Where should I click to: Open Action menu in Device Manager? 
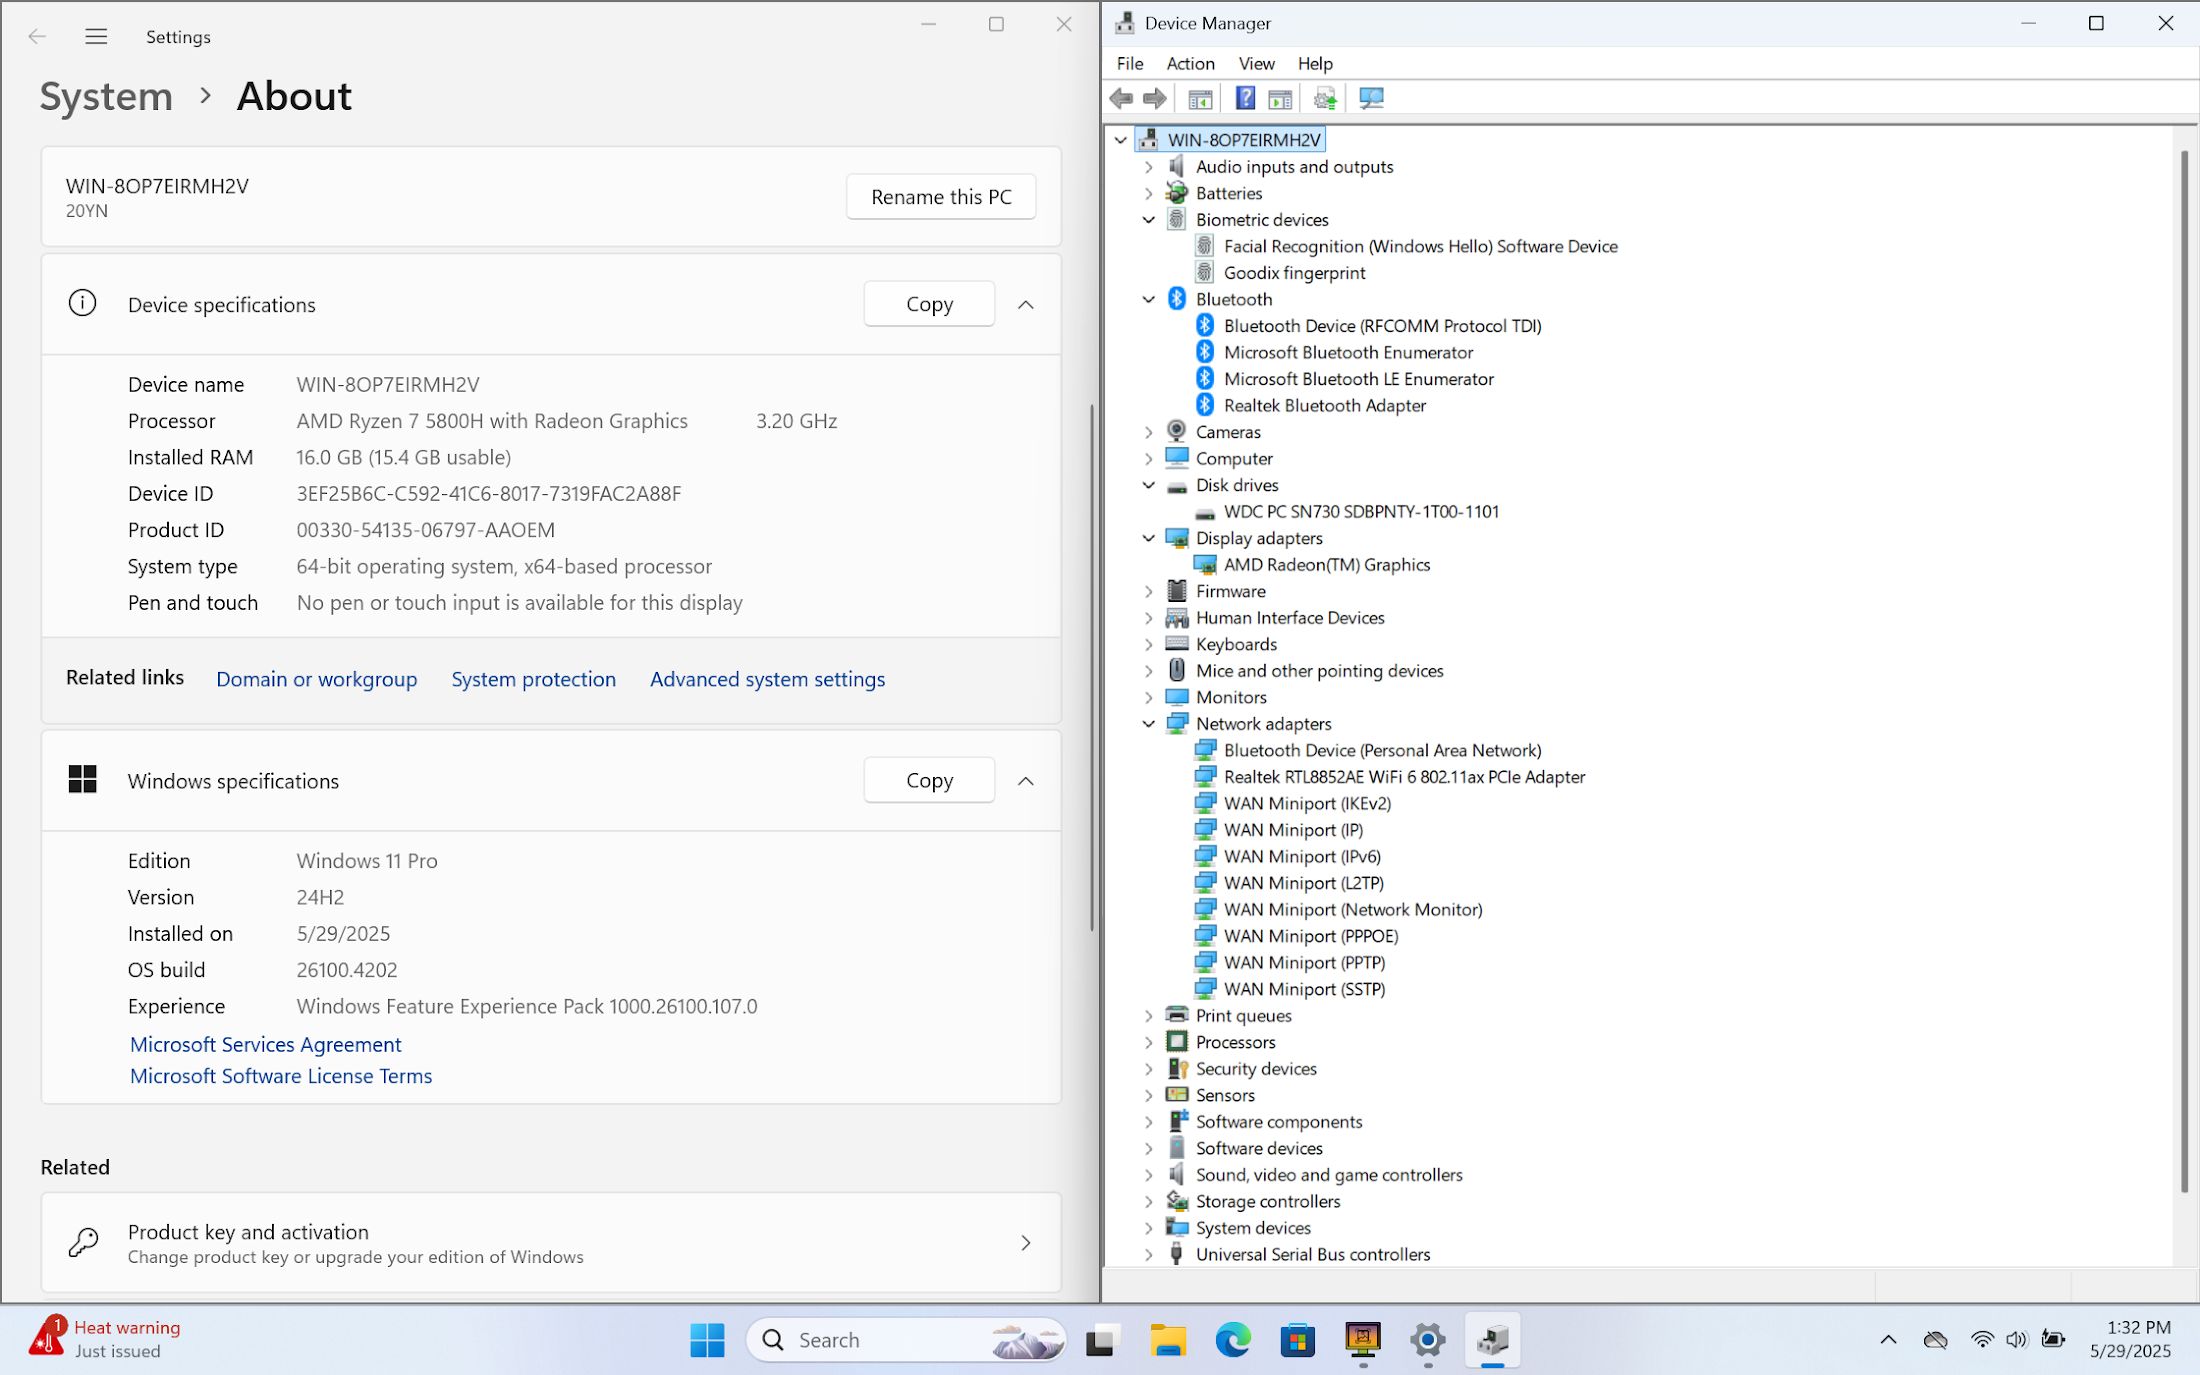[x=1190, y=64]
